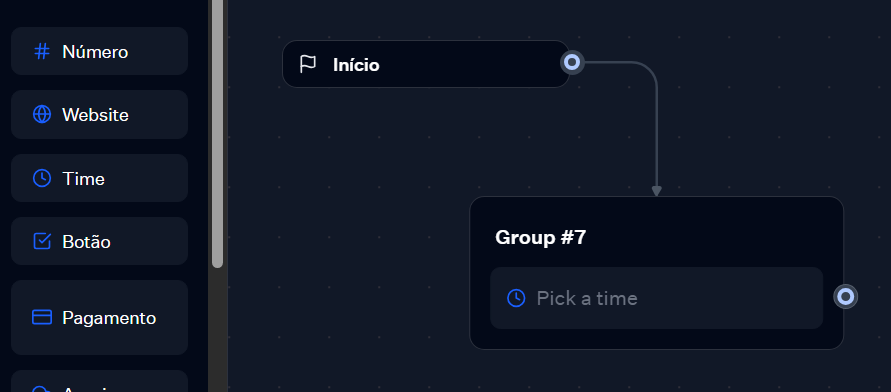Select the Botão block label
The image size is (891, 392).
pos(86,242)
